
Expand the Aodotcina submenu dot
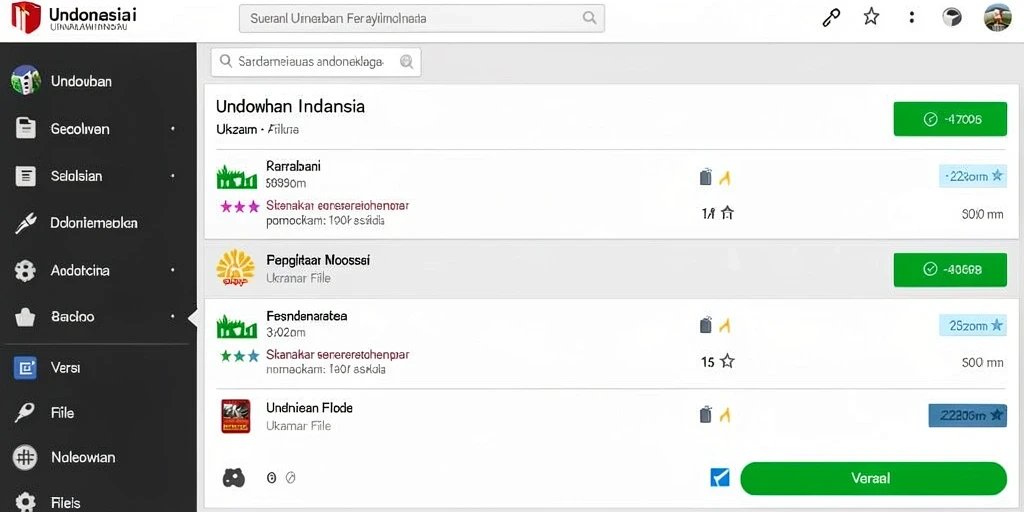pos(172,270)
